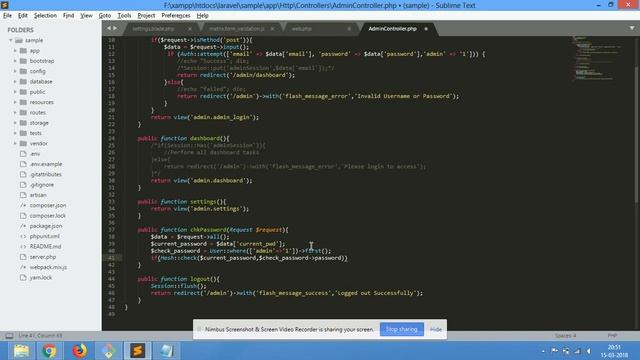Image resolution: width=640 pixels, height=360 pixels.
Task: Open the package.json file
Action: tap(46, 226)
